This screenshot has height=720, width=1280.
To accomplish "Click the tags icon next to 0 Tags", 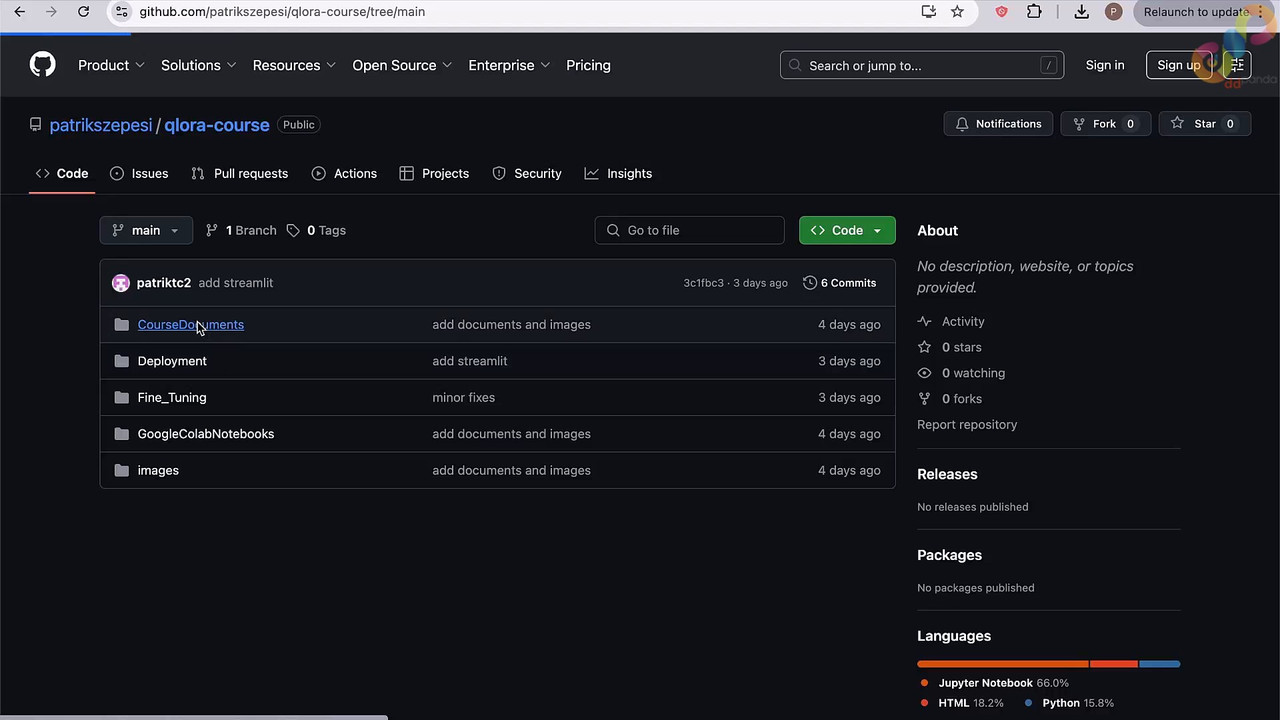I will coord(293,230).
